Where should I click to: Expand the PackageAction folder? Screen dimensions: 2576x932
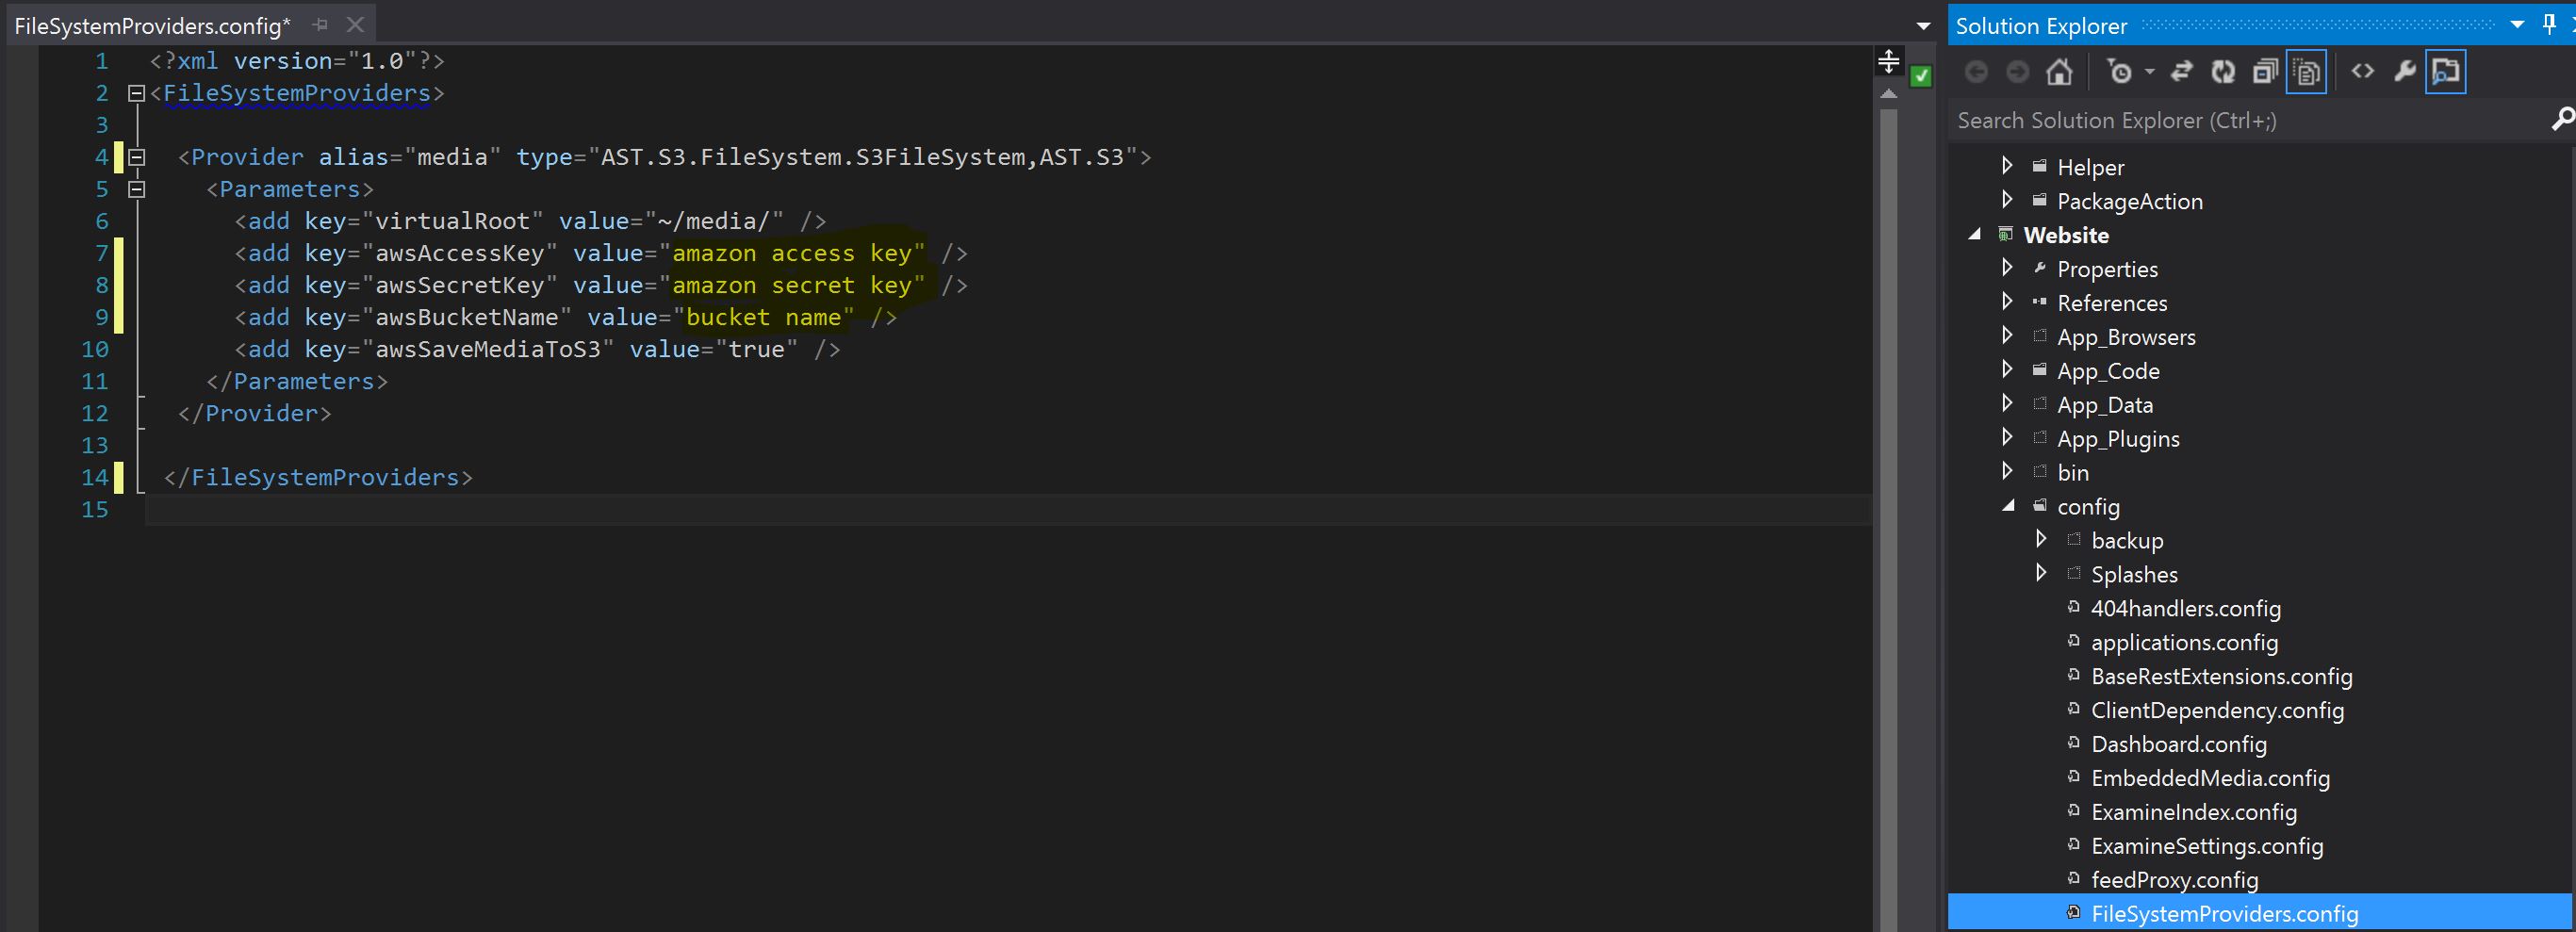tap(2007, 200)
